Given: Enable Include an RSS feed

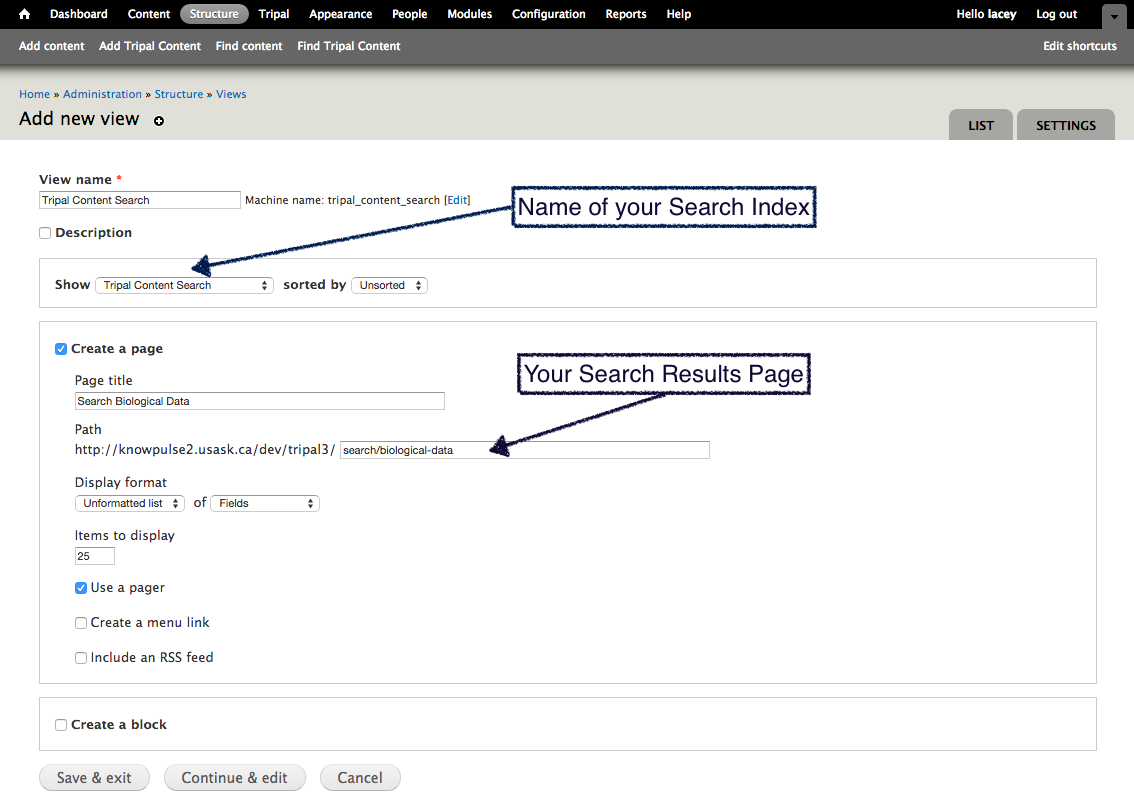Looking at the screenshot, I should click(x=81, y=658).
